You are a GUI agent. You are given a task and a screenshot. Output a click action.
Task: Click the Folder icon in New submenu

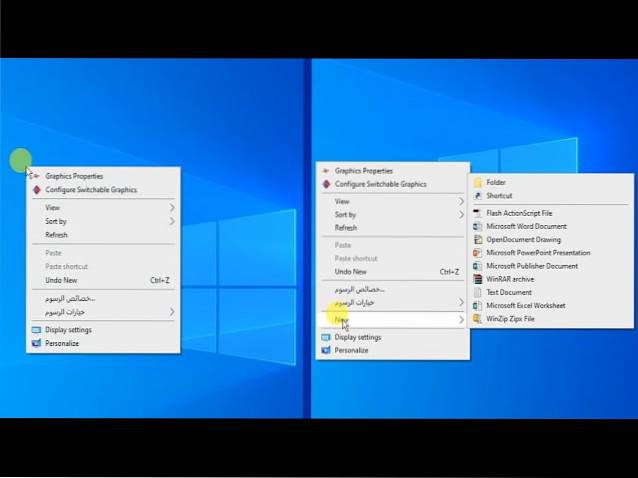click(x=477, y=183)
